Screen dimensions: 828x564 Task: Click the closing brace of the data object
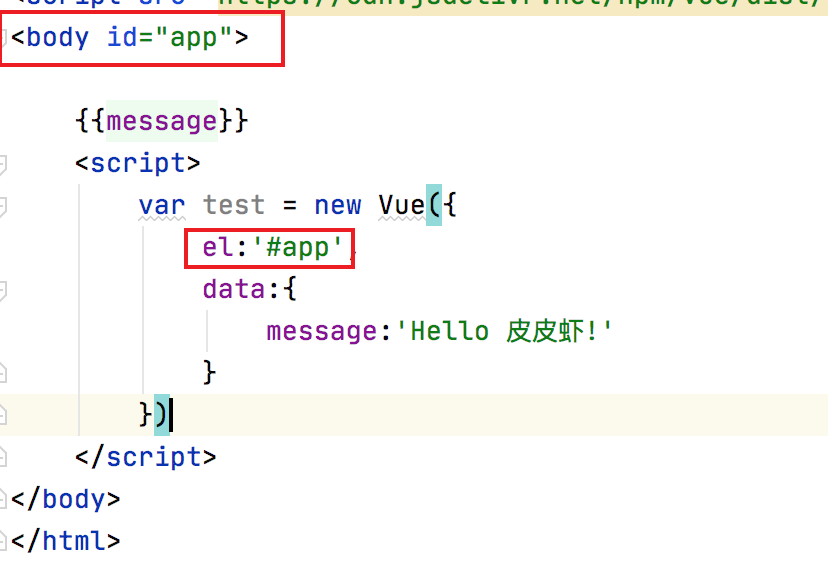pos(209,373)
